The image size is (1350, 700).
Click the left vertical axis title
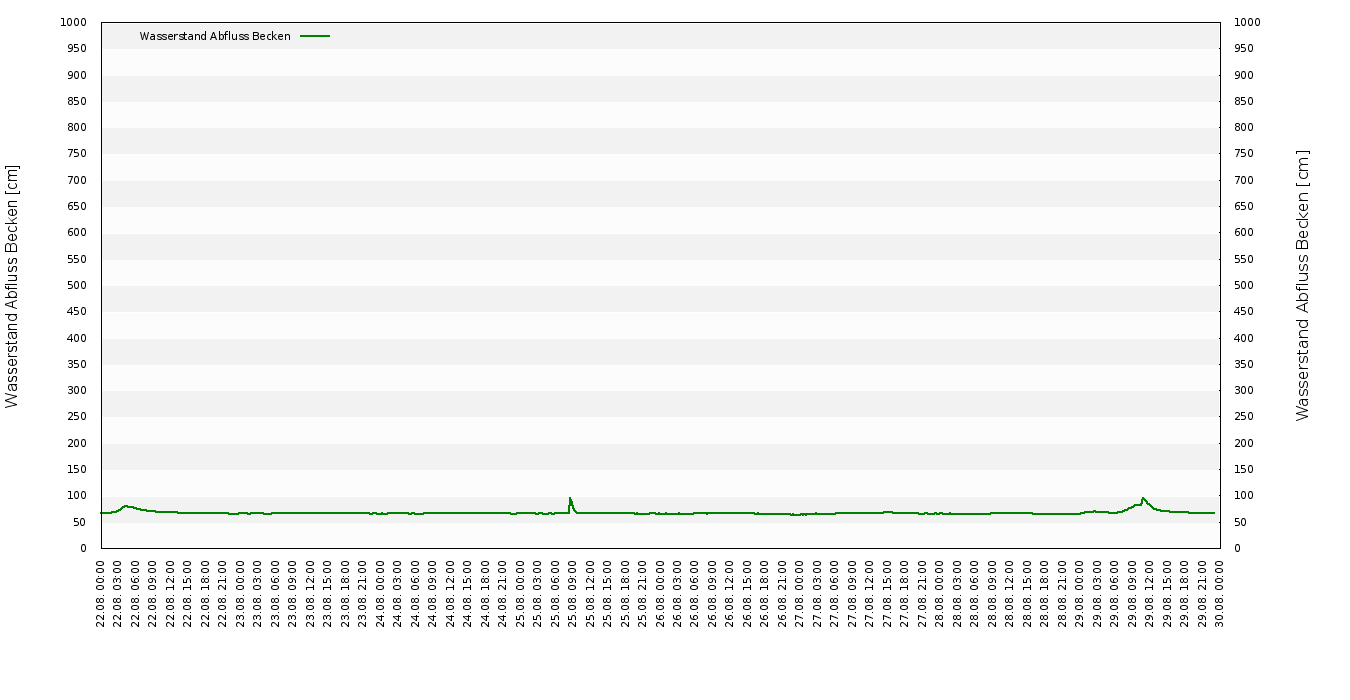point(12,286)
